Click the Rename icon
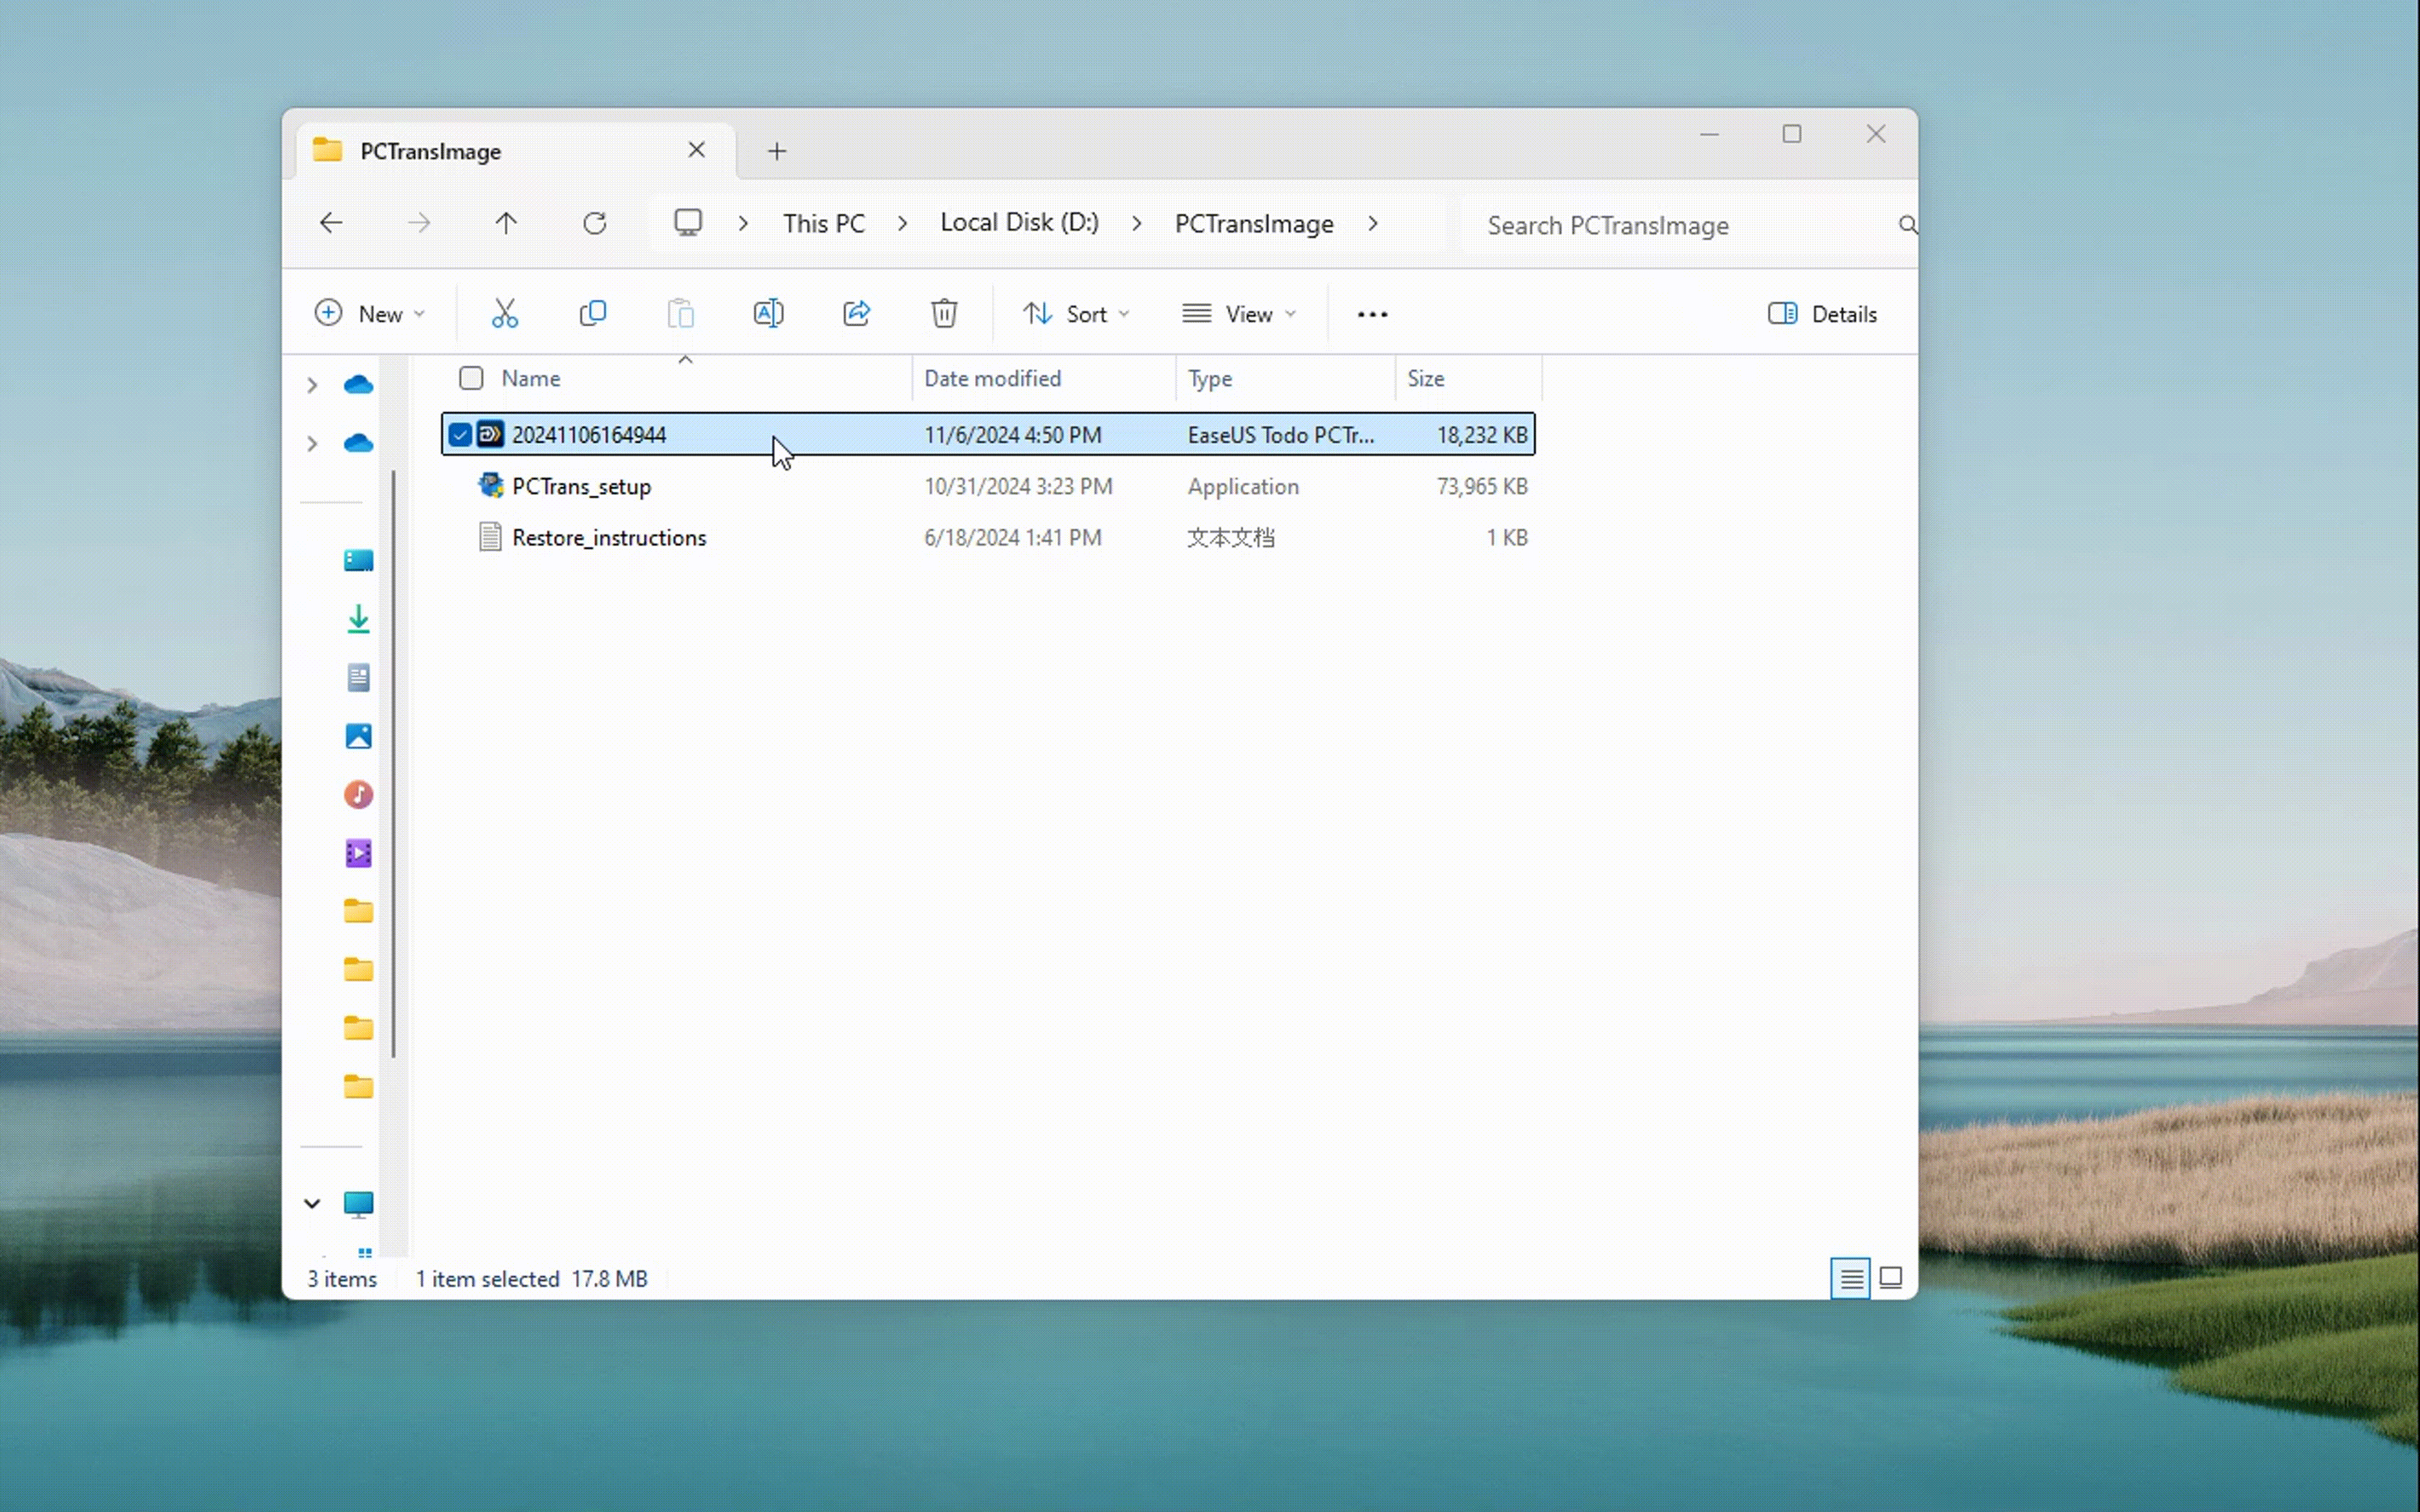Viewport: 2420px width, 1512px height. 768,314
